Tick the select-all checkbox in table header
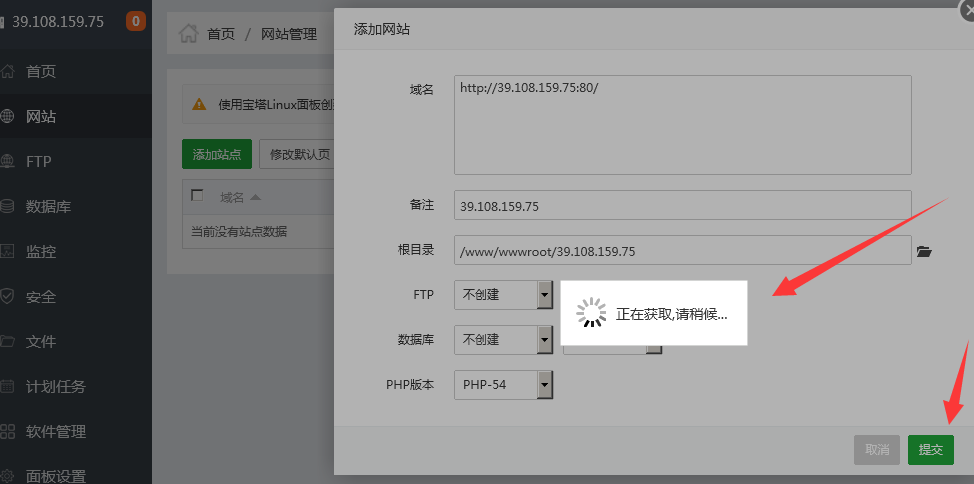 (198, 196)
